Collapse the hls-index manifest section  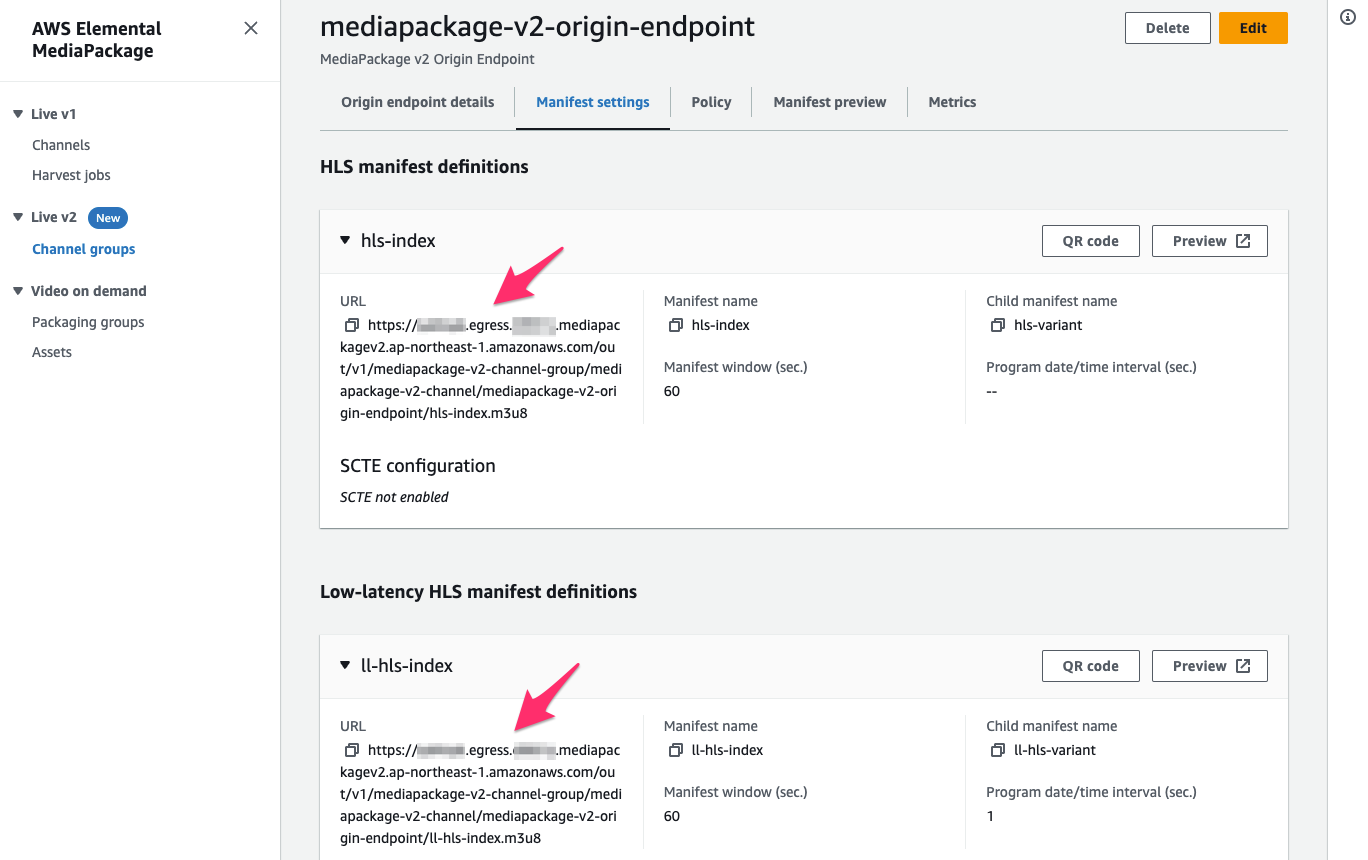(345, 240)
